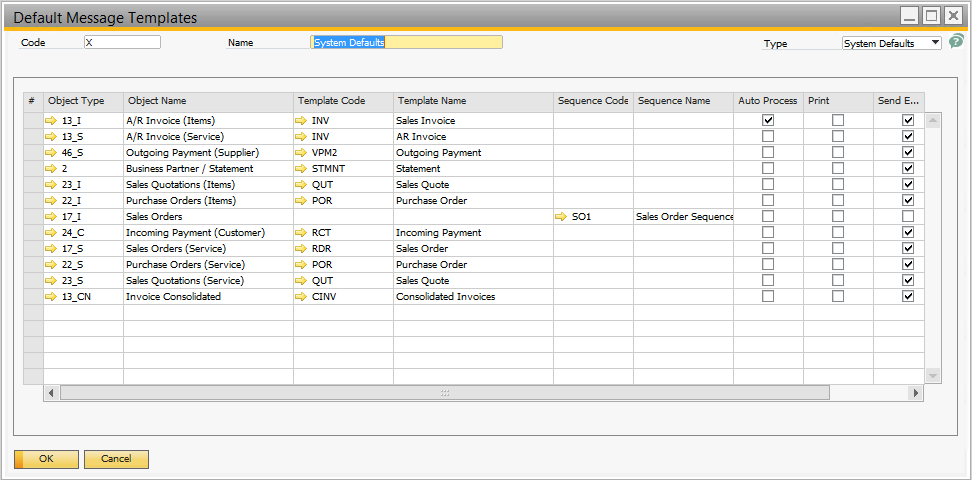Screen dimensions: 972x480
Task: Open link arrow for object type 24_C
Action: click(51, 233)
